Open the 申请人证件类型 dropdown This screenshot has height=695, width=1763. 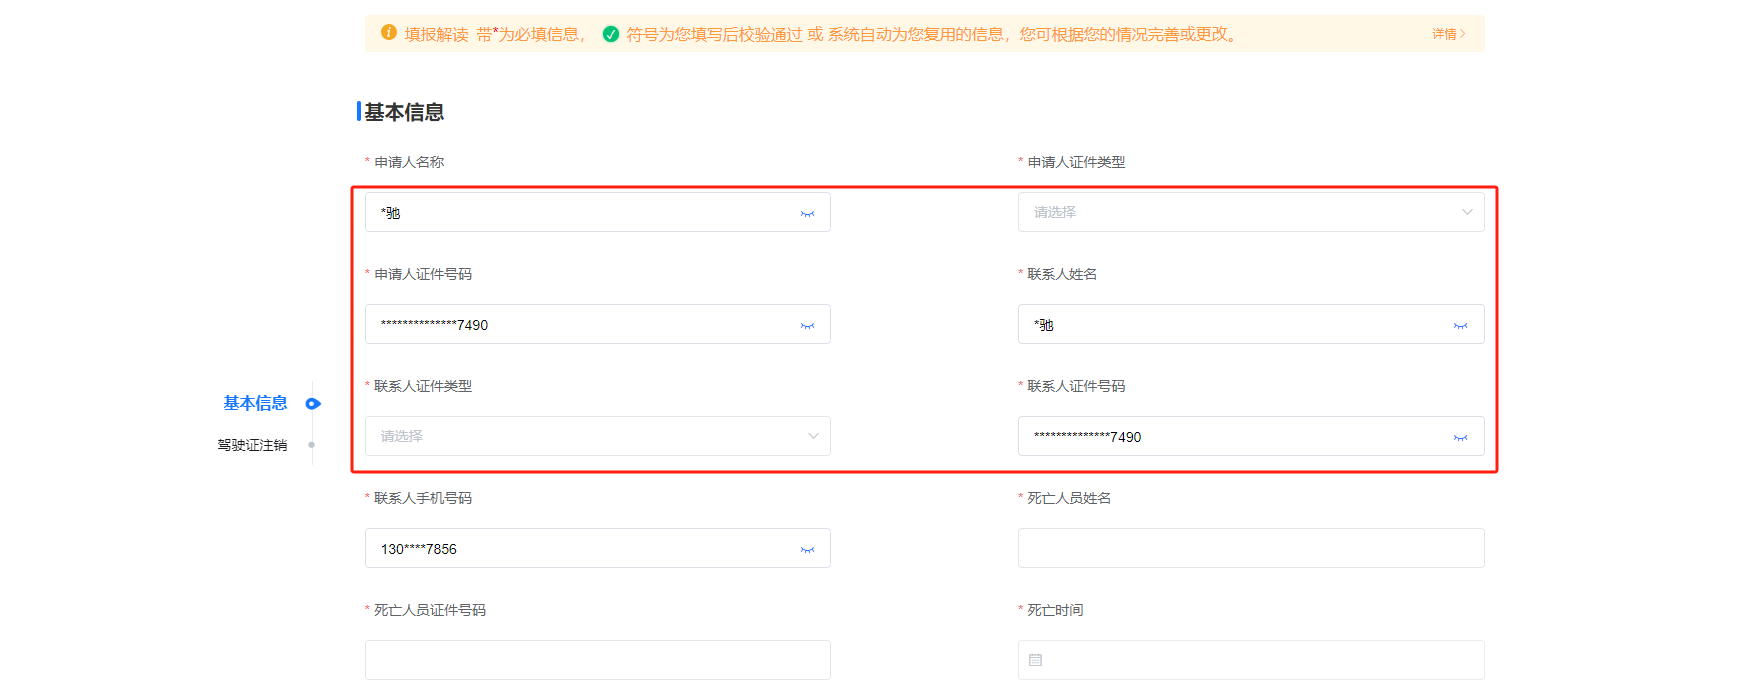click(x=1250, y=212)
